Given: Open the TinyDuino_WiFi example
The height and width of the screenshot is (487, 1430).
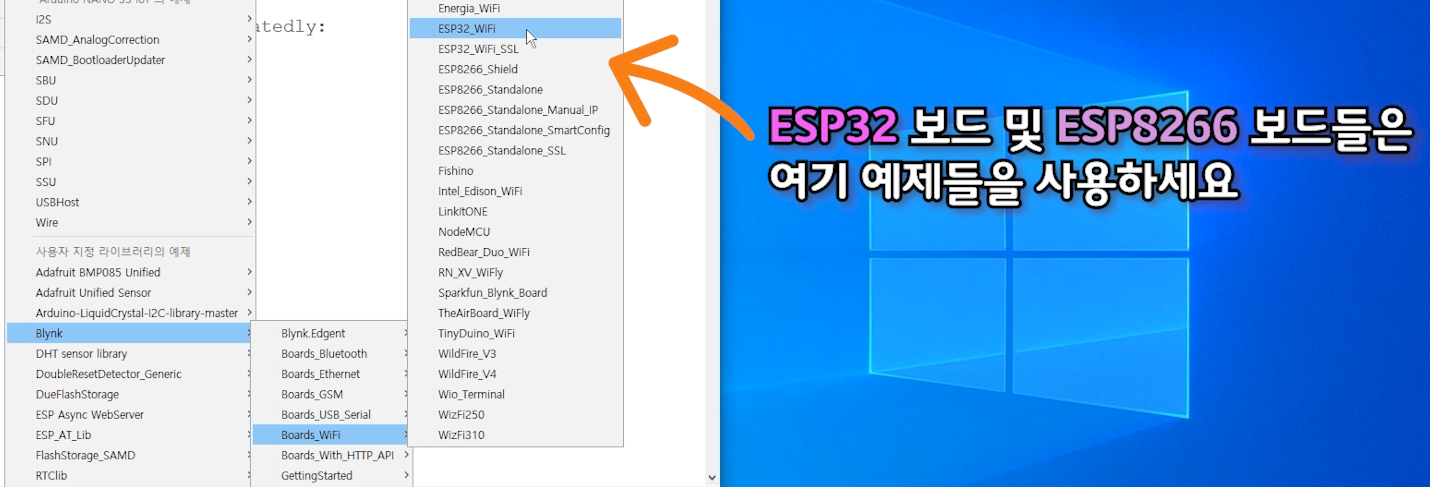Looking at the screenshot, I should coord(515,333).
